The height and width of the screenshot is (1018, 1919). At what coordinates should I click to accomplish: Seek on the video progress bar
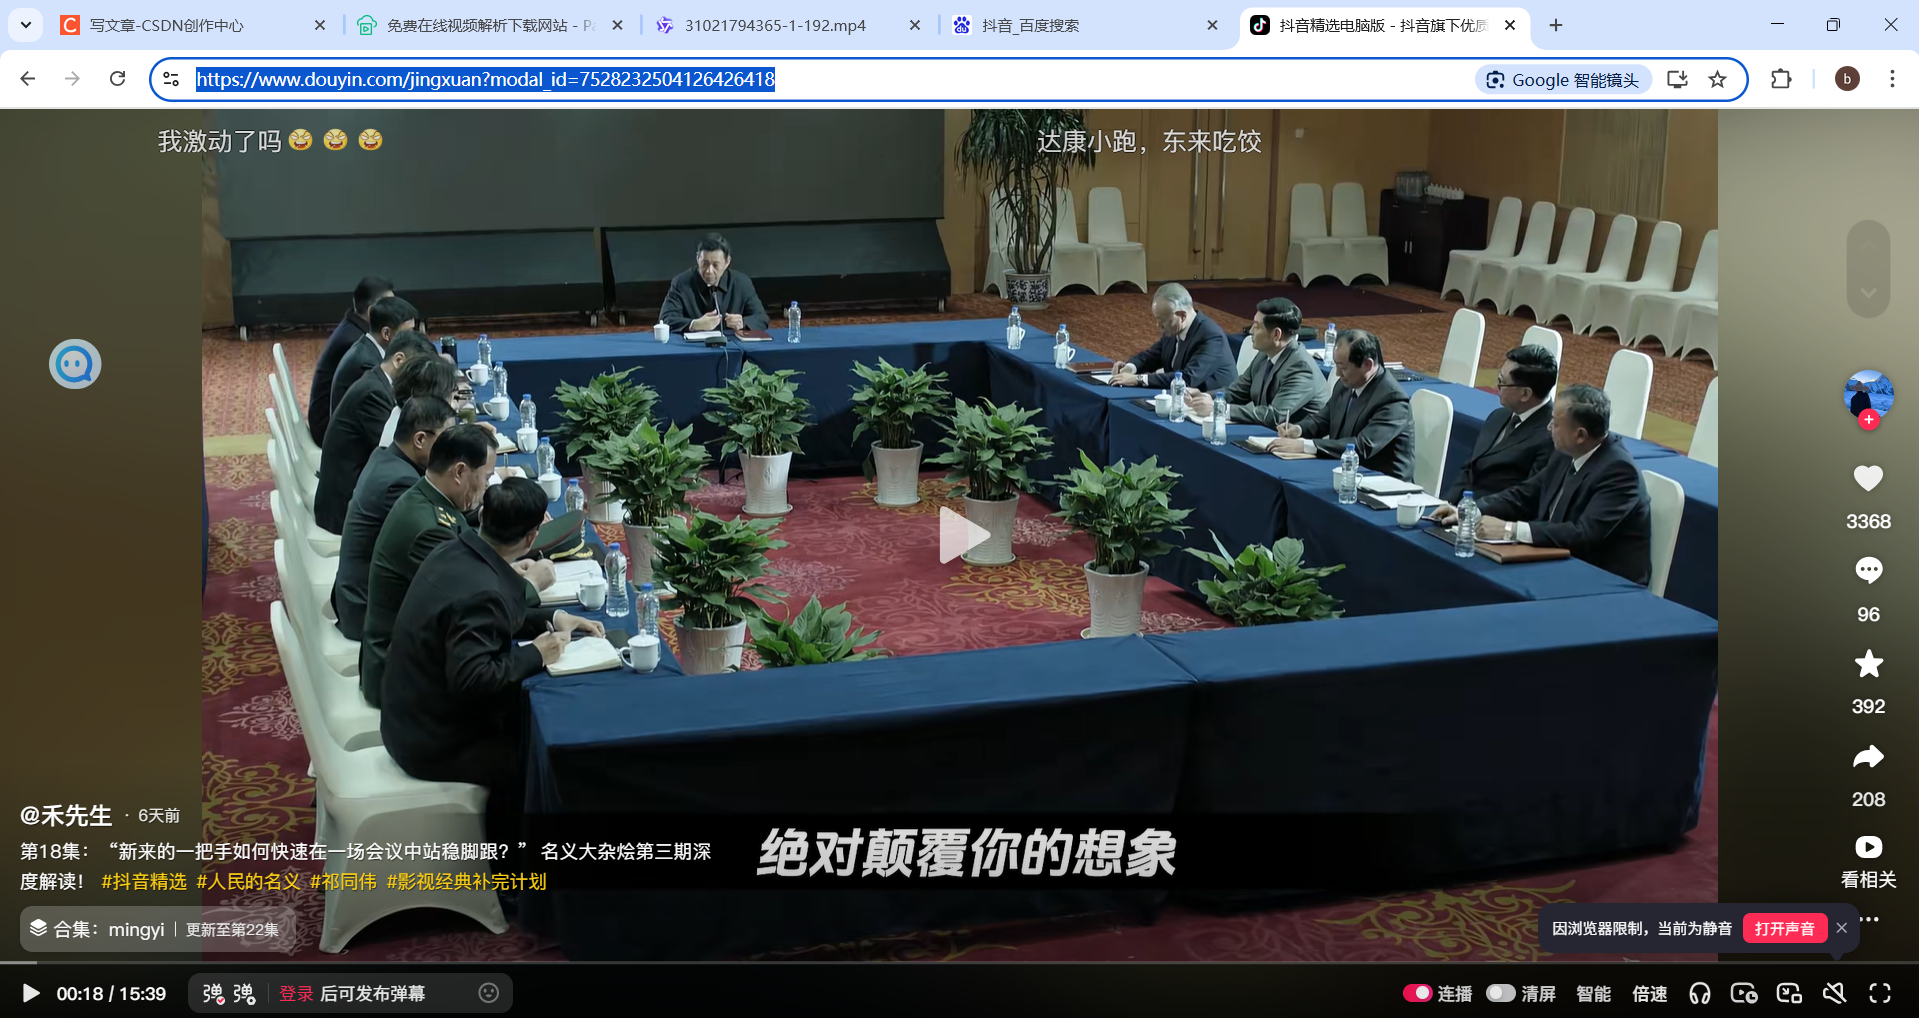point(959,963)
